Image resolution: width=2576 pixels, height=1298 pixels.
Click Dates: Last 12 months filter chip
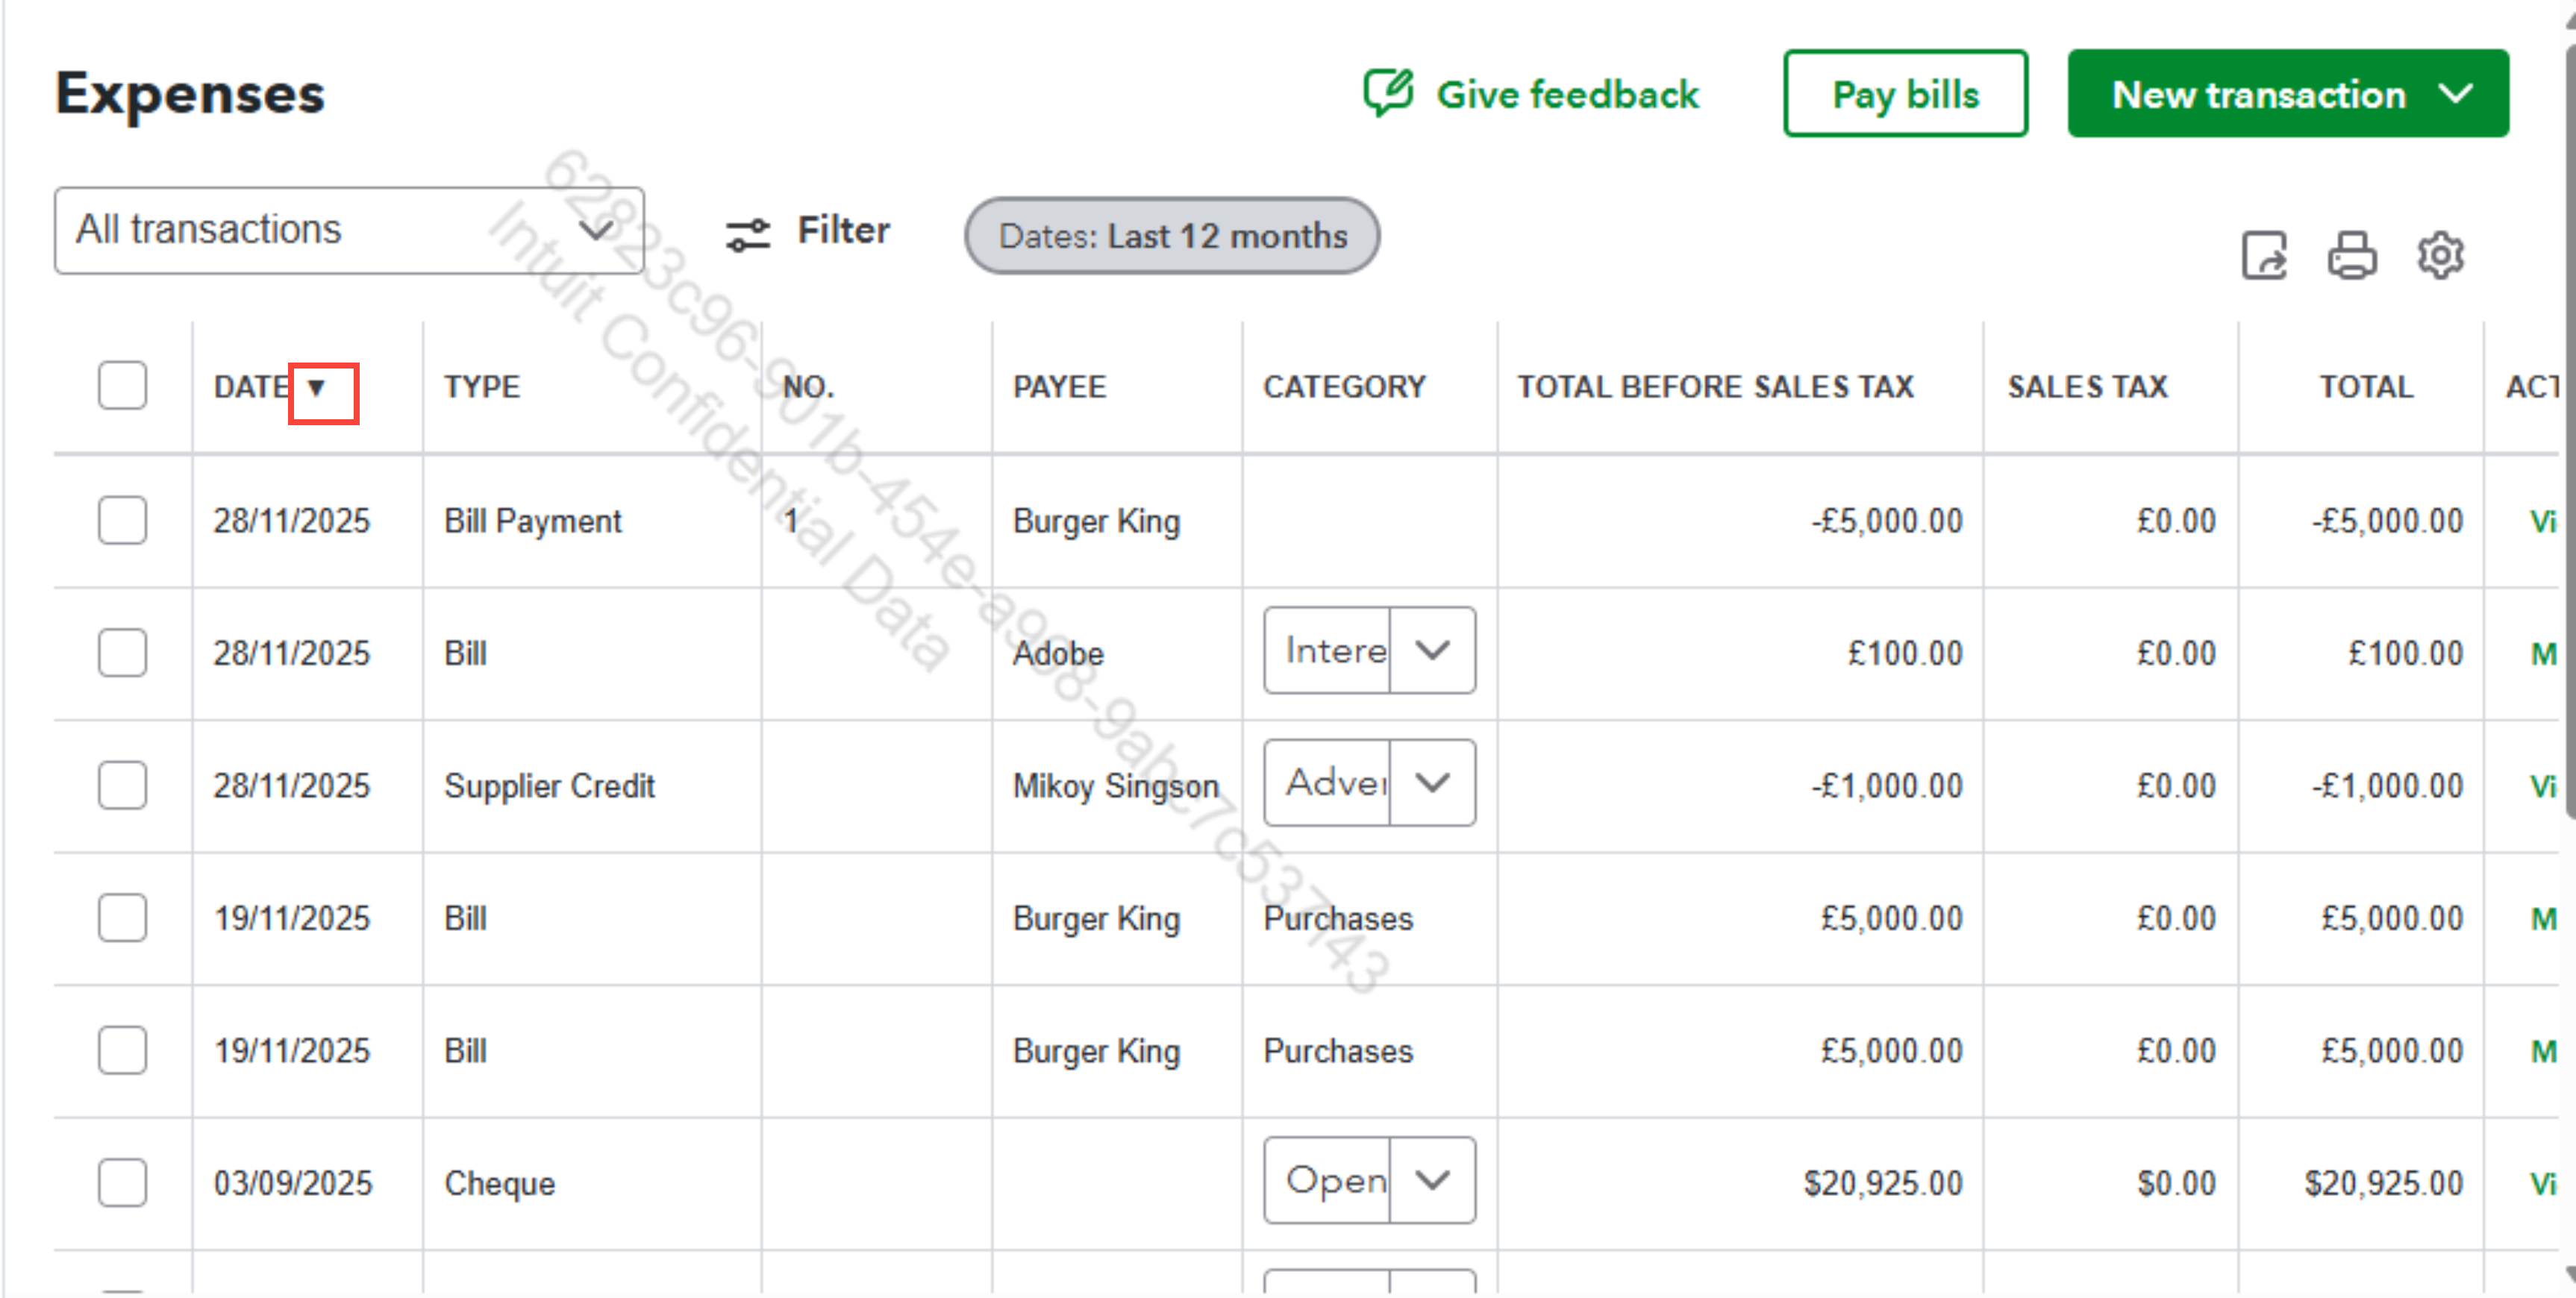tap(1172, 236)
